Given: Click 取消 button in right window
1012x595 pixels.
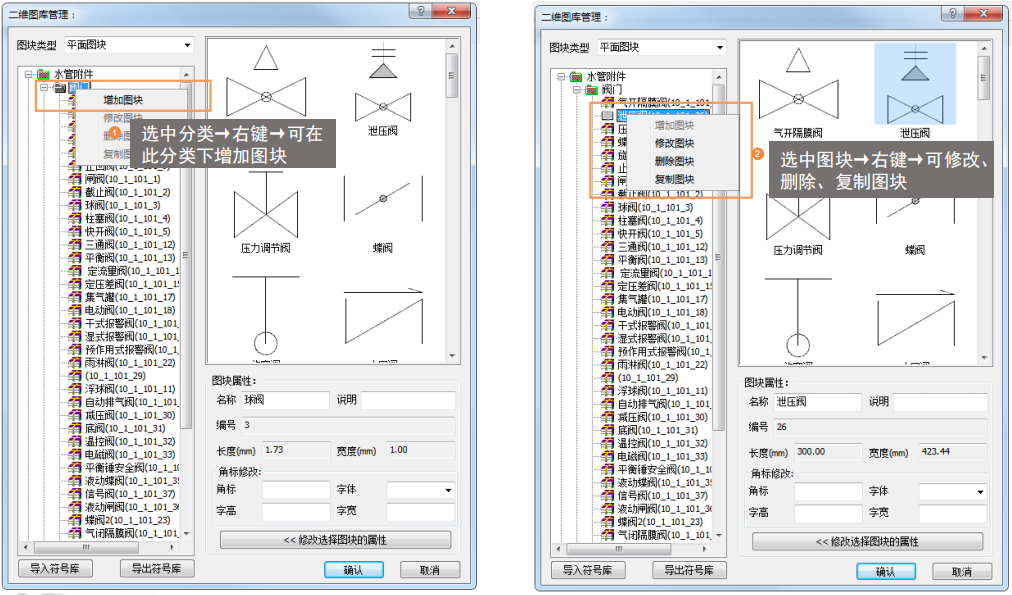Looking at the screenshot, I should (962, 572).
